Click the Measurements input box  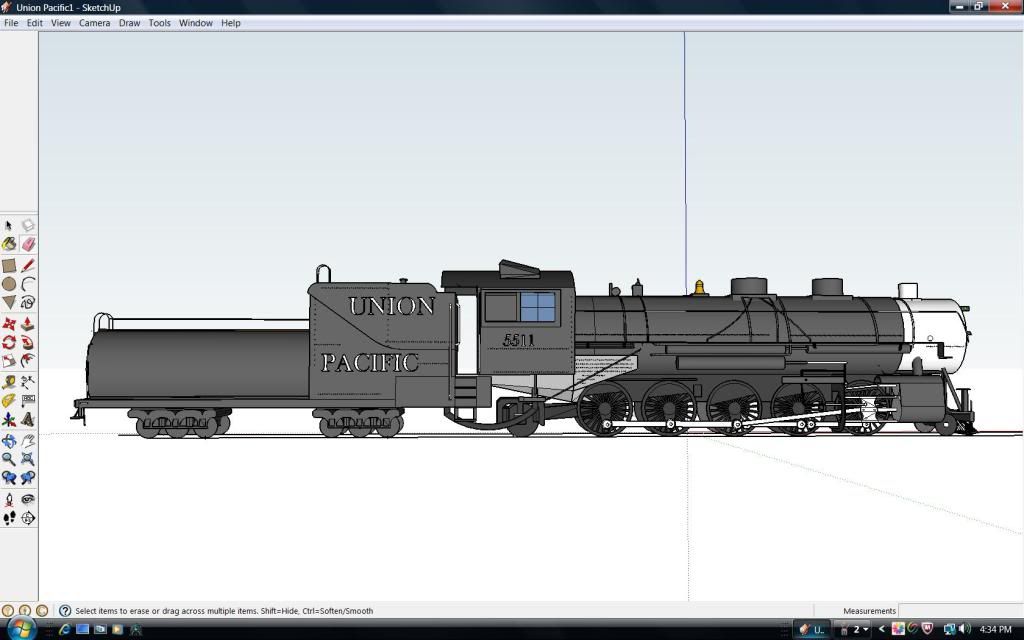tap(960, 611)
